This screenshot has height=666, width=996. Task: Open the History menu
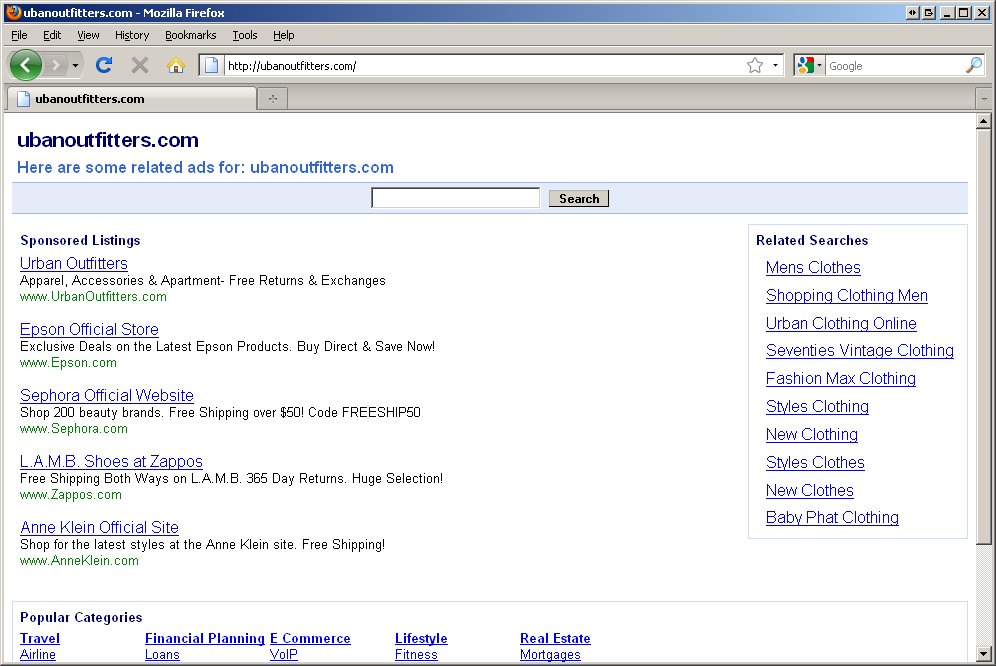[x=132, y=35]
